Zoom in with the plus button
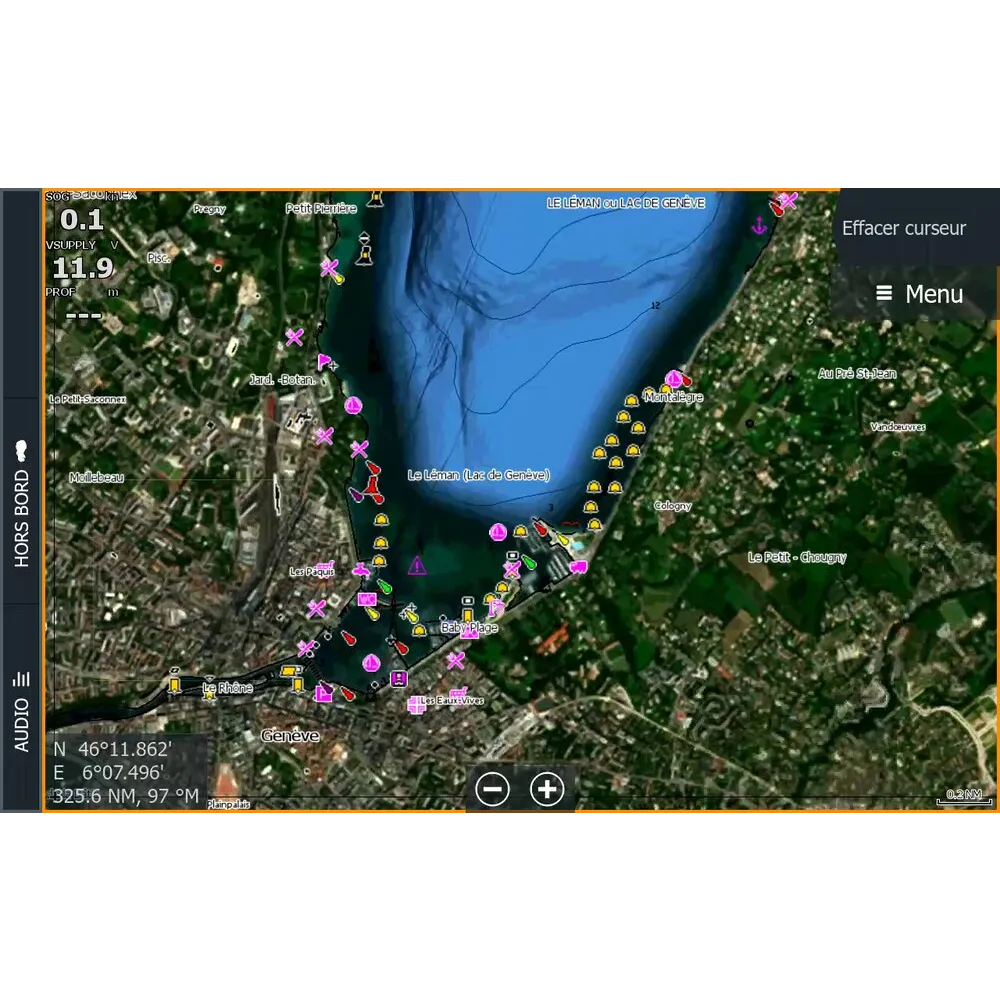1000x1000 pixels. click(x=547, y=789)
